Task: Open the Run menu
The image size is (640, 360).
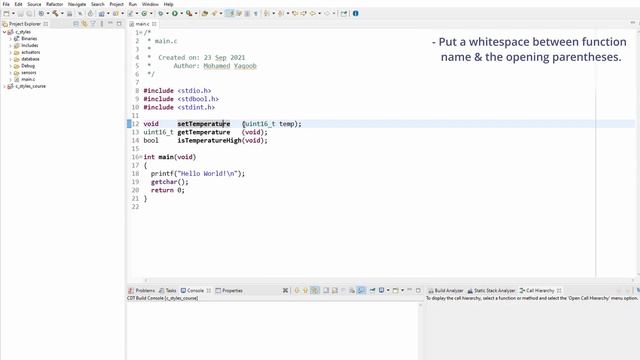Action: tap(133, 4)
